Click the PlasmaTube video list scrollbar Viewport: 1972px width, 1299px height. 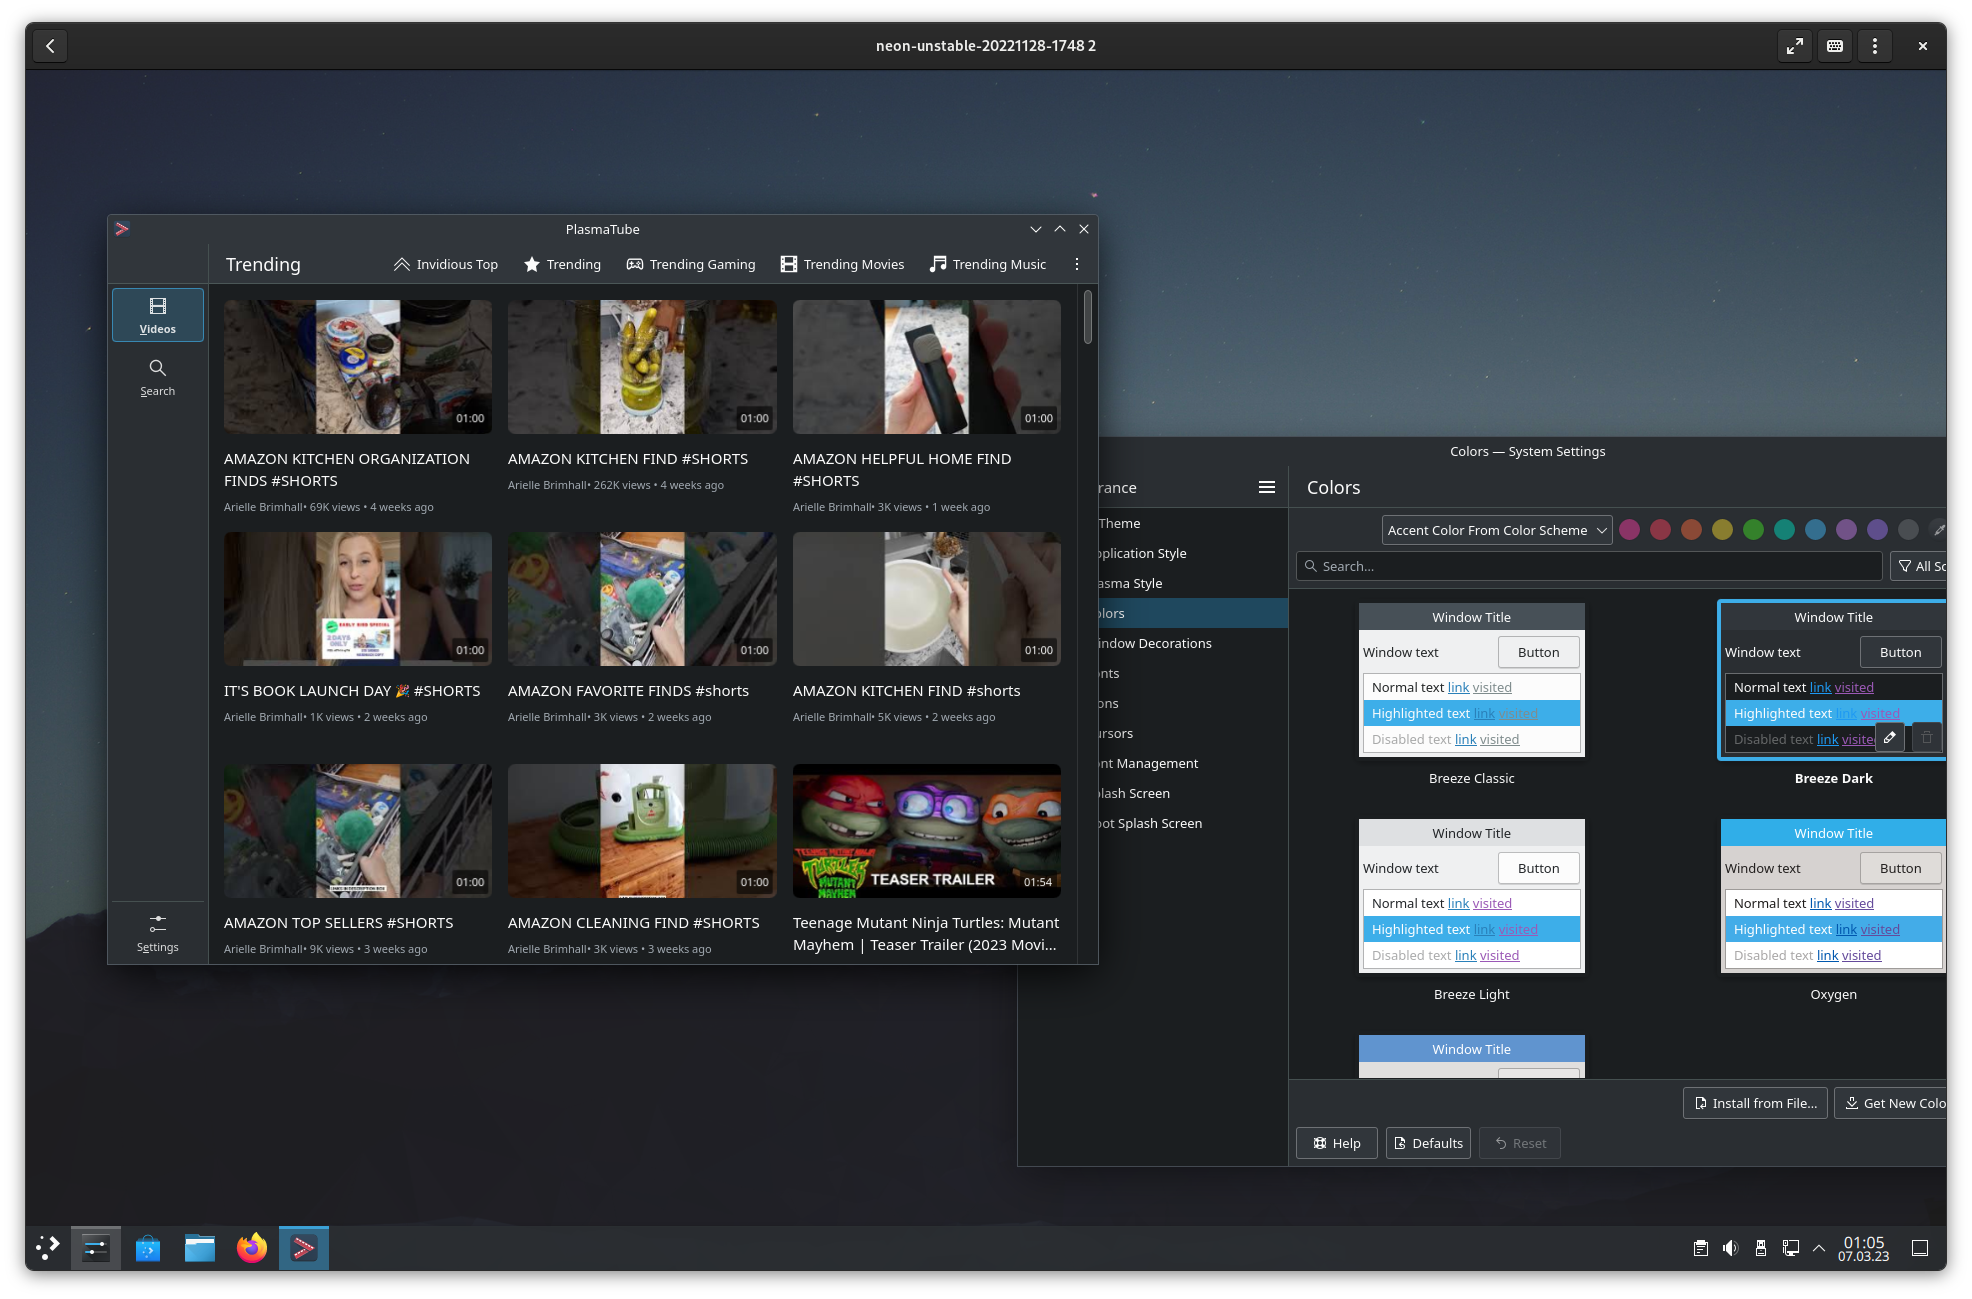[1087, 317]
